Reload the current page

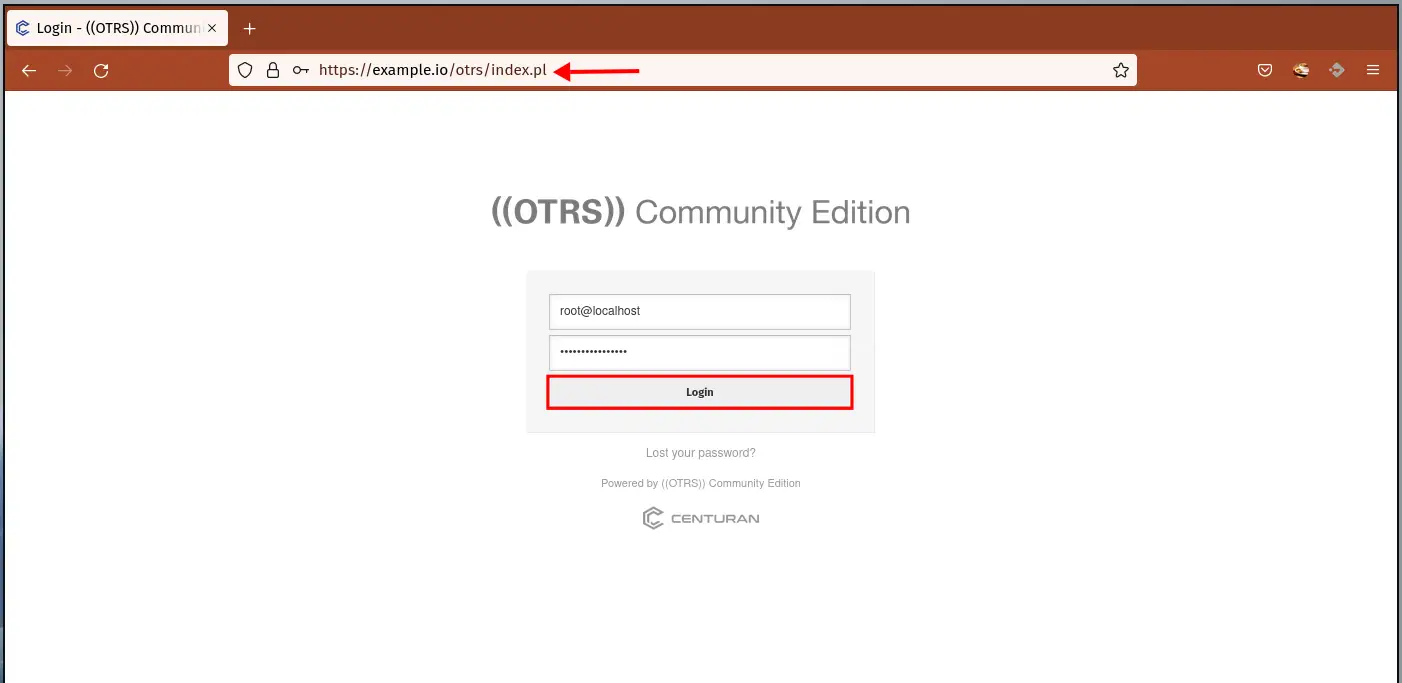101,71
